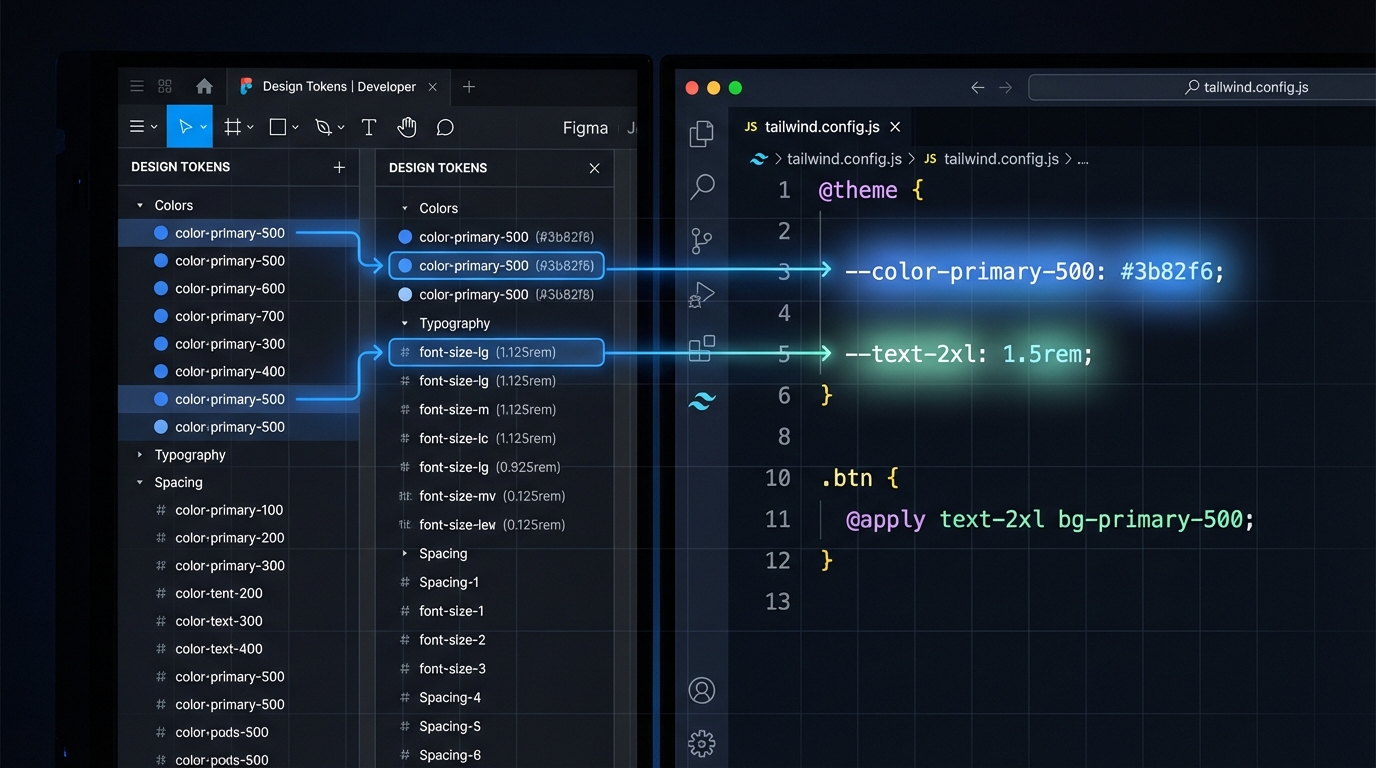Screen dimensions: 1376x768
Task: Select the Frame tool
Action: [x=231, y=126]
